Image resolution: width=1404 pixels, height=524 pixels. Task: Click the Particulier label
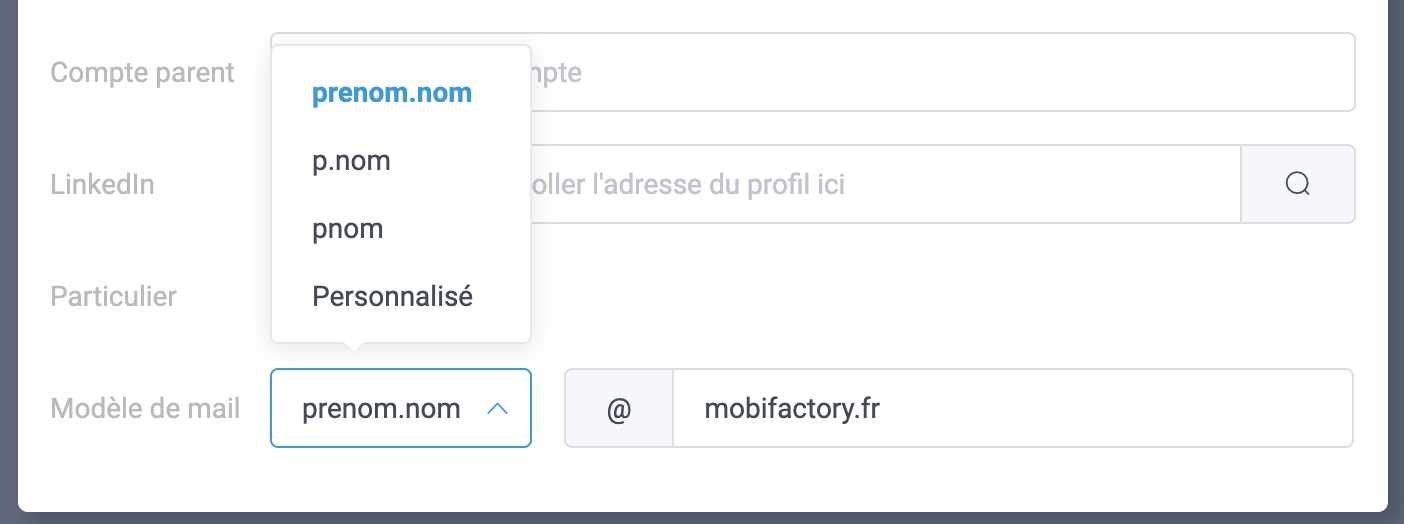click(x=113, y=297)
